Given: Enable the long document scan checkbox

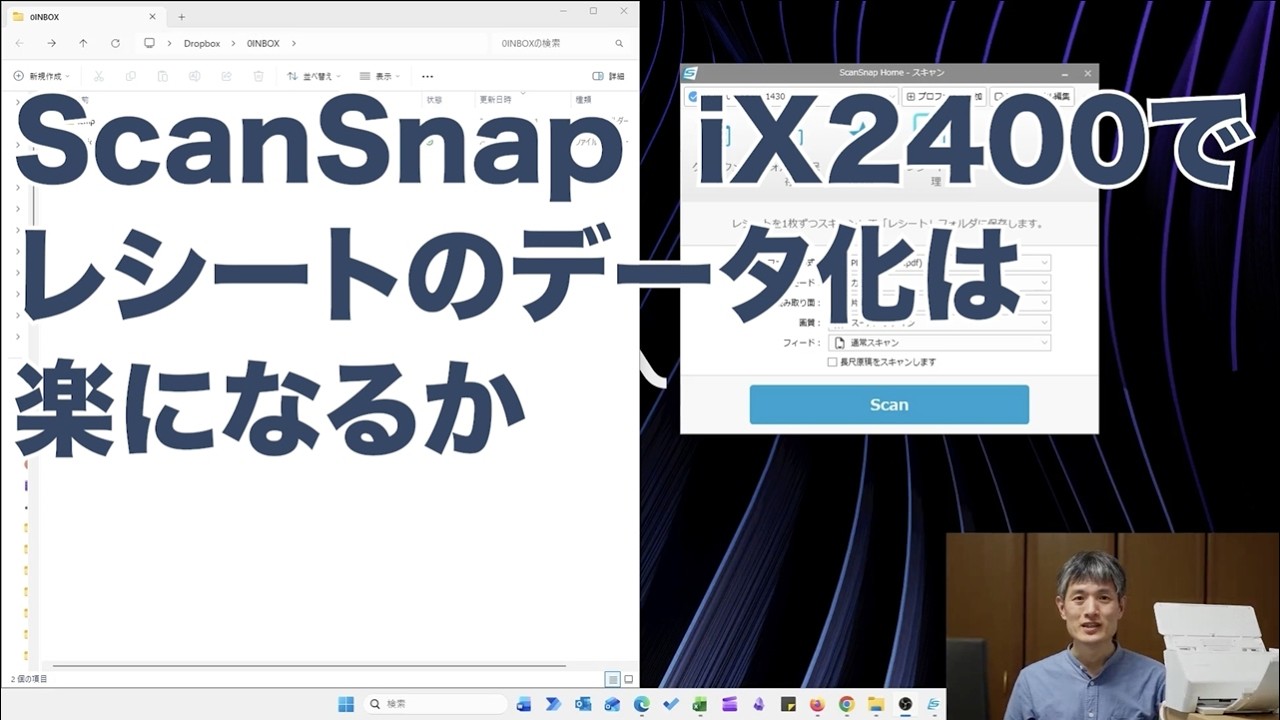Looking at the screenshot, I should [x=832, y=362].
